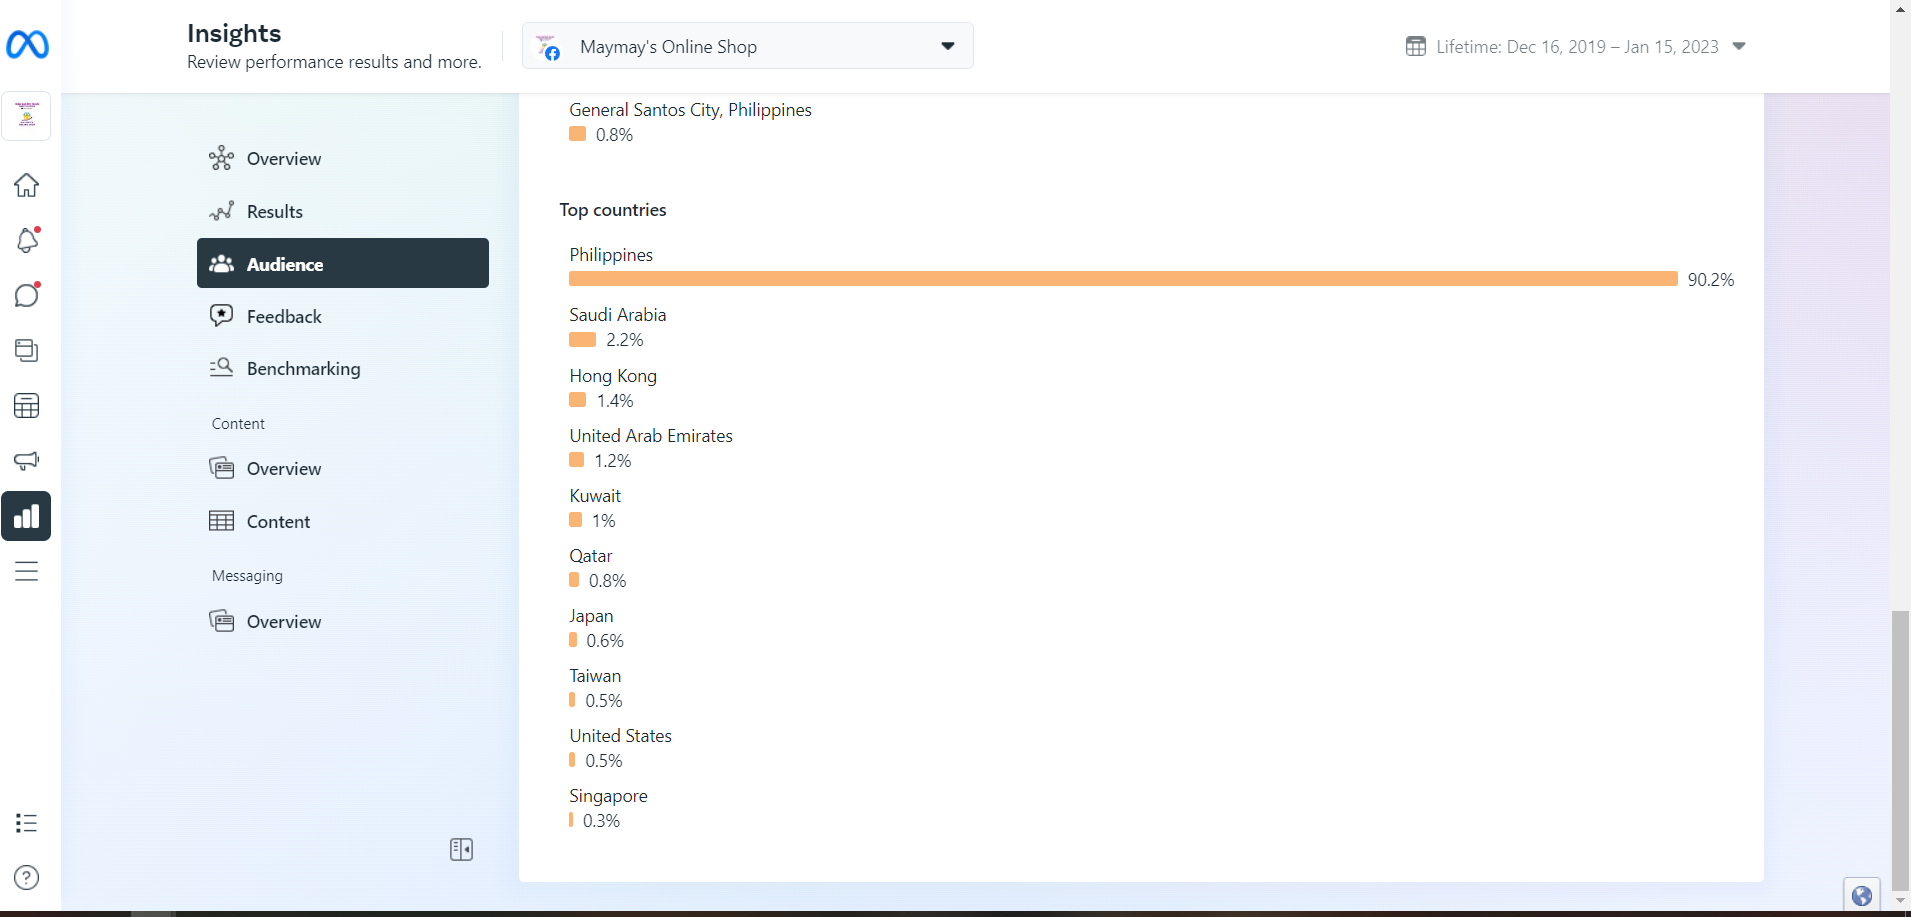
Task: Expand the Lifetime date range dropdown arrow
Action: coord(1739,46)
